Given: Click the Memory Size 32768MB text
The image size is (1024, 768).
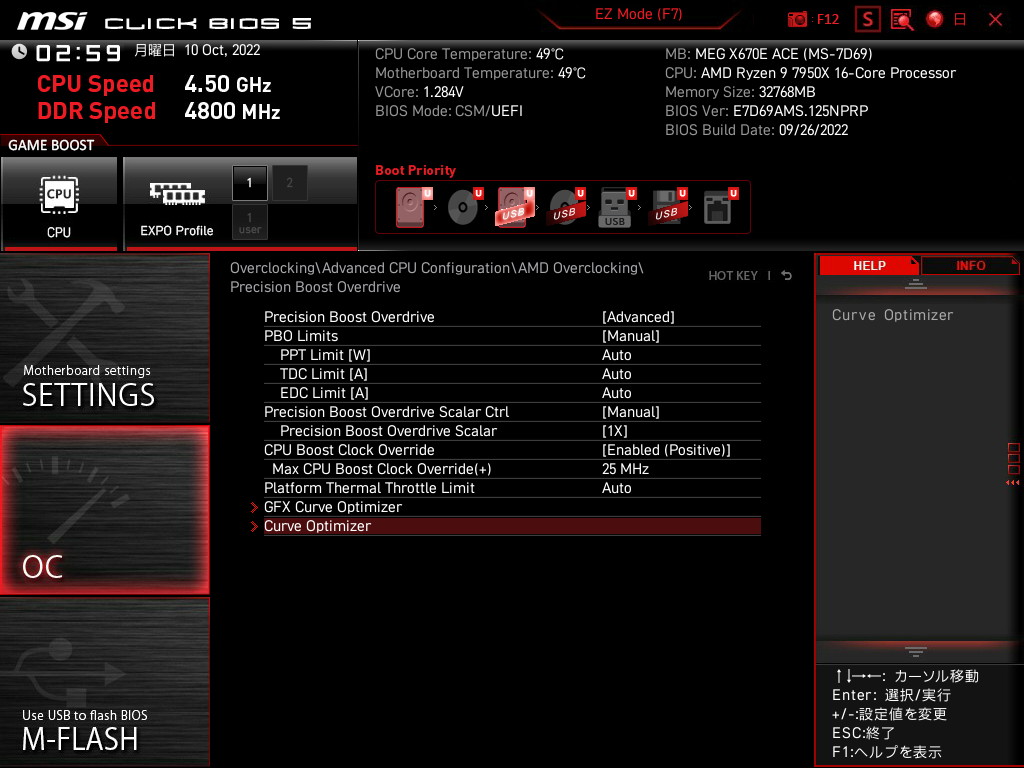Looking at the screenshot, I should 740,92.
